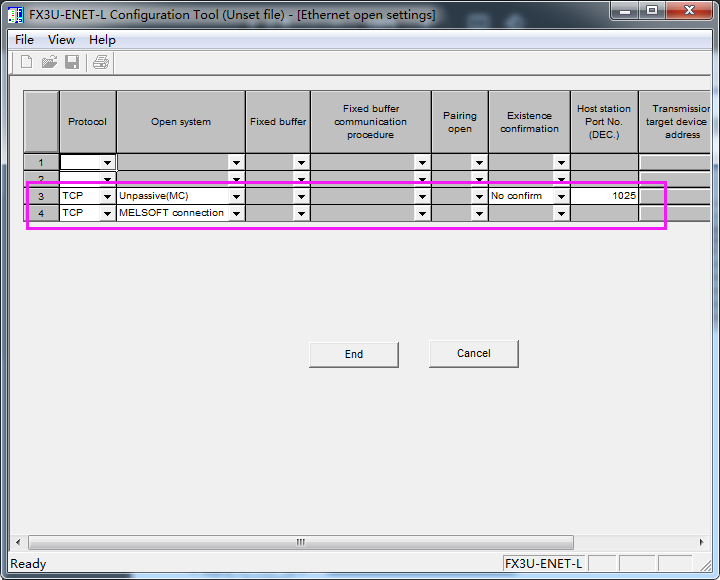Viewport: 720px width, 580px height.
Task: Close the configuration tool window
Action: click(x=689, y=11)
